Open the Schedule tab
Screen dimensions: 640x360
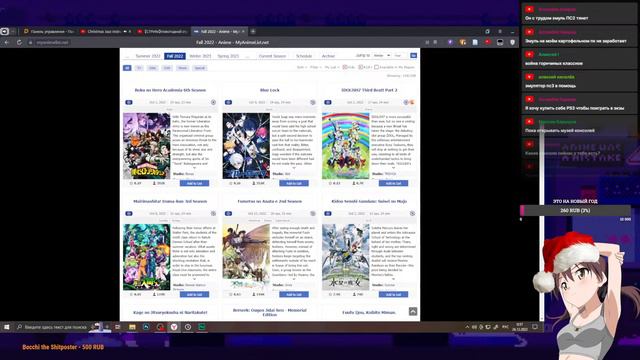tap(304, 56)
